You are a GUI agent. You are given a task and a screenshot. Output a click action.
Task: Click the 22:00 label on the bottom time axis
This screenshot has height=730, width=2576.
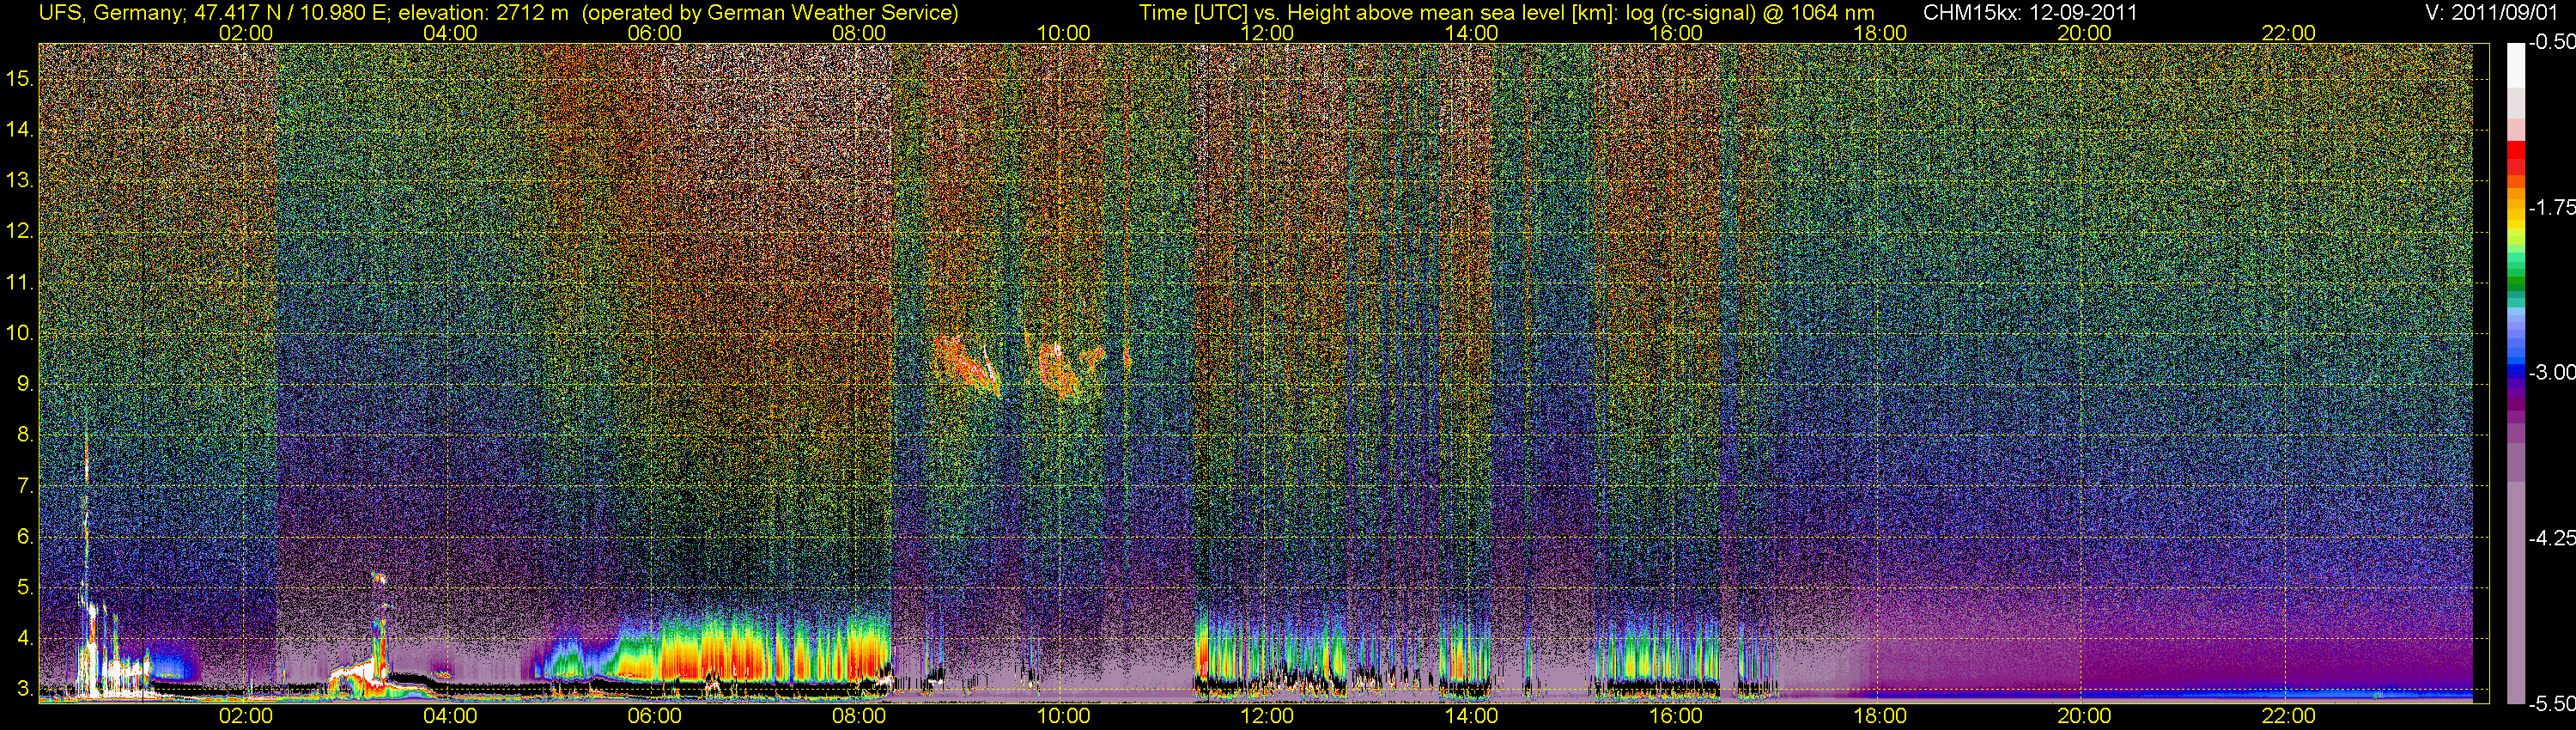[x=2289, y=716]
